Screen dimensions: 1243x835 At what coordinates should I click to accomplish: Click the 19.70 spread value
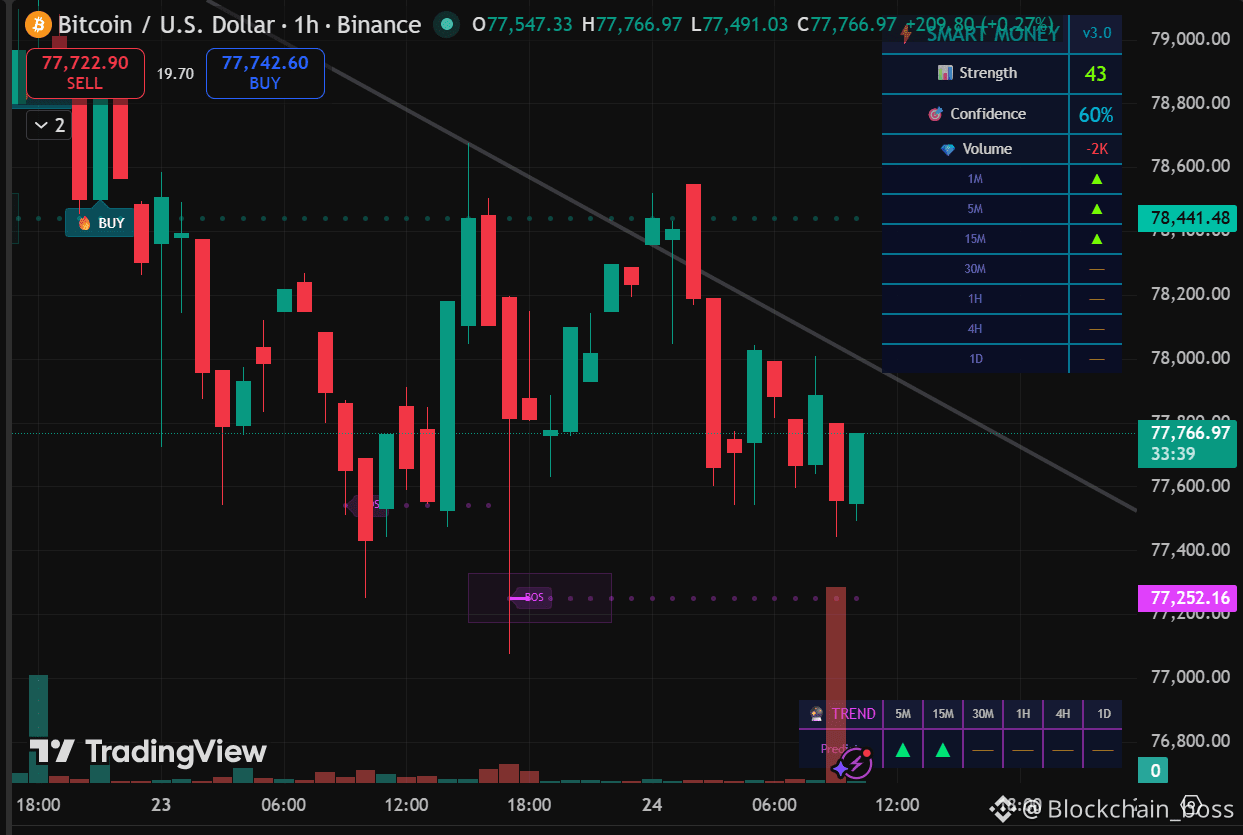175,73
